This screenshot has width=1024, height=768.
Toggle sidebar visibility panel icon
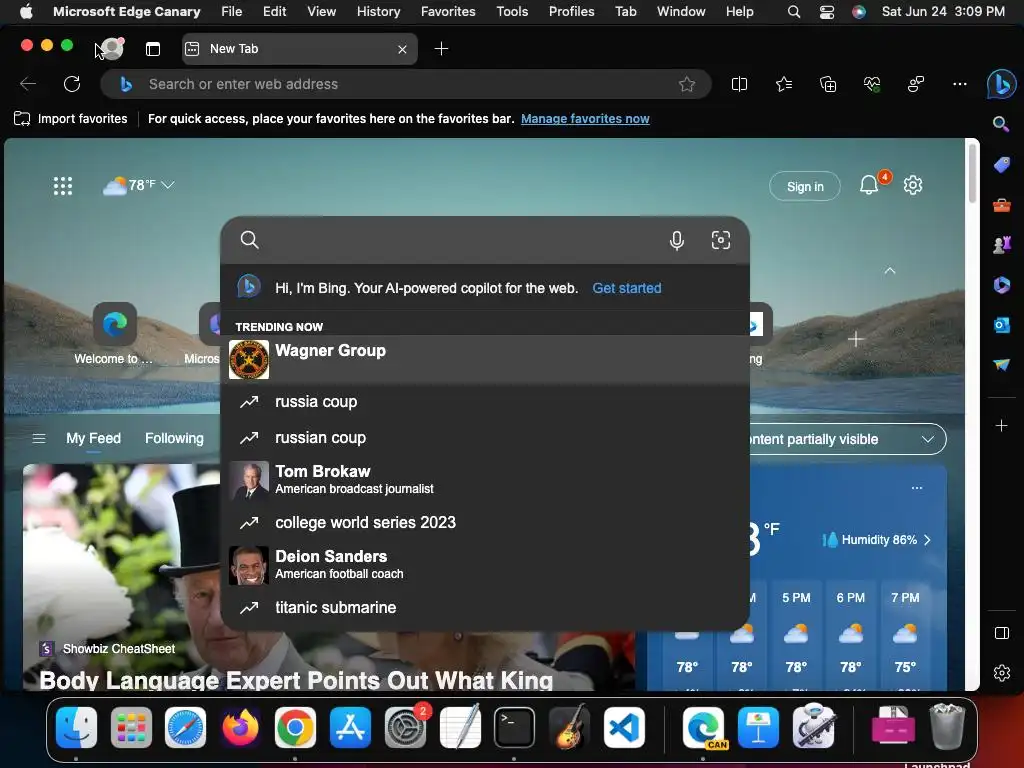click(1002, 633)
